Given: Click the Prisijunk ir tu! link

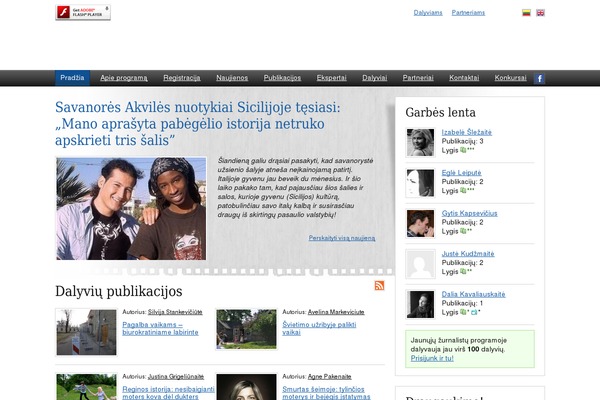Looking at the screenshot, I should (432, 358).
